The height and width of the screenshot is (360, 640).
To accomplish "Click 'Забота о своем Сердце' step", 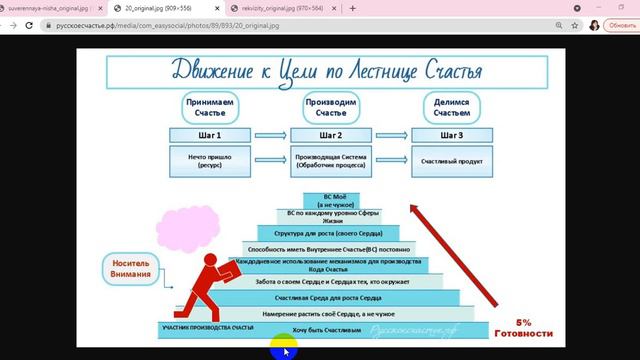I will (x=329, y=282).
